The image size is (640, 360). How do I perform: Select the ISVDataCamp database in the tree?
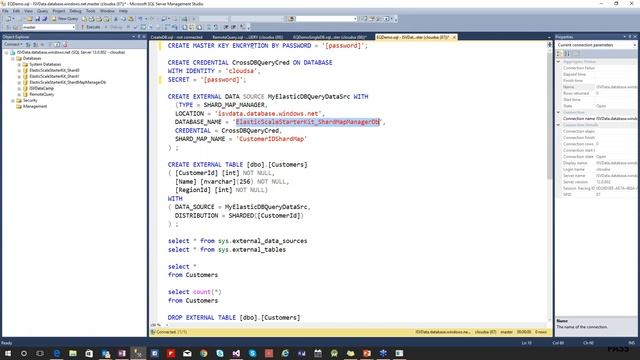point(41,88)
